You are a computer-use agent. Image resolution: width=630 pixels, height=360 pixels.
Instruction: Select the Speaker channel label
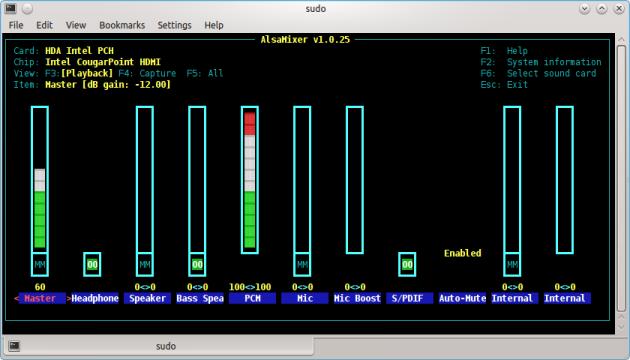(147, 299)
